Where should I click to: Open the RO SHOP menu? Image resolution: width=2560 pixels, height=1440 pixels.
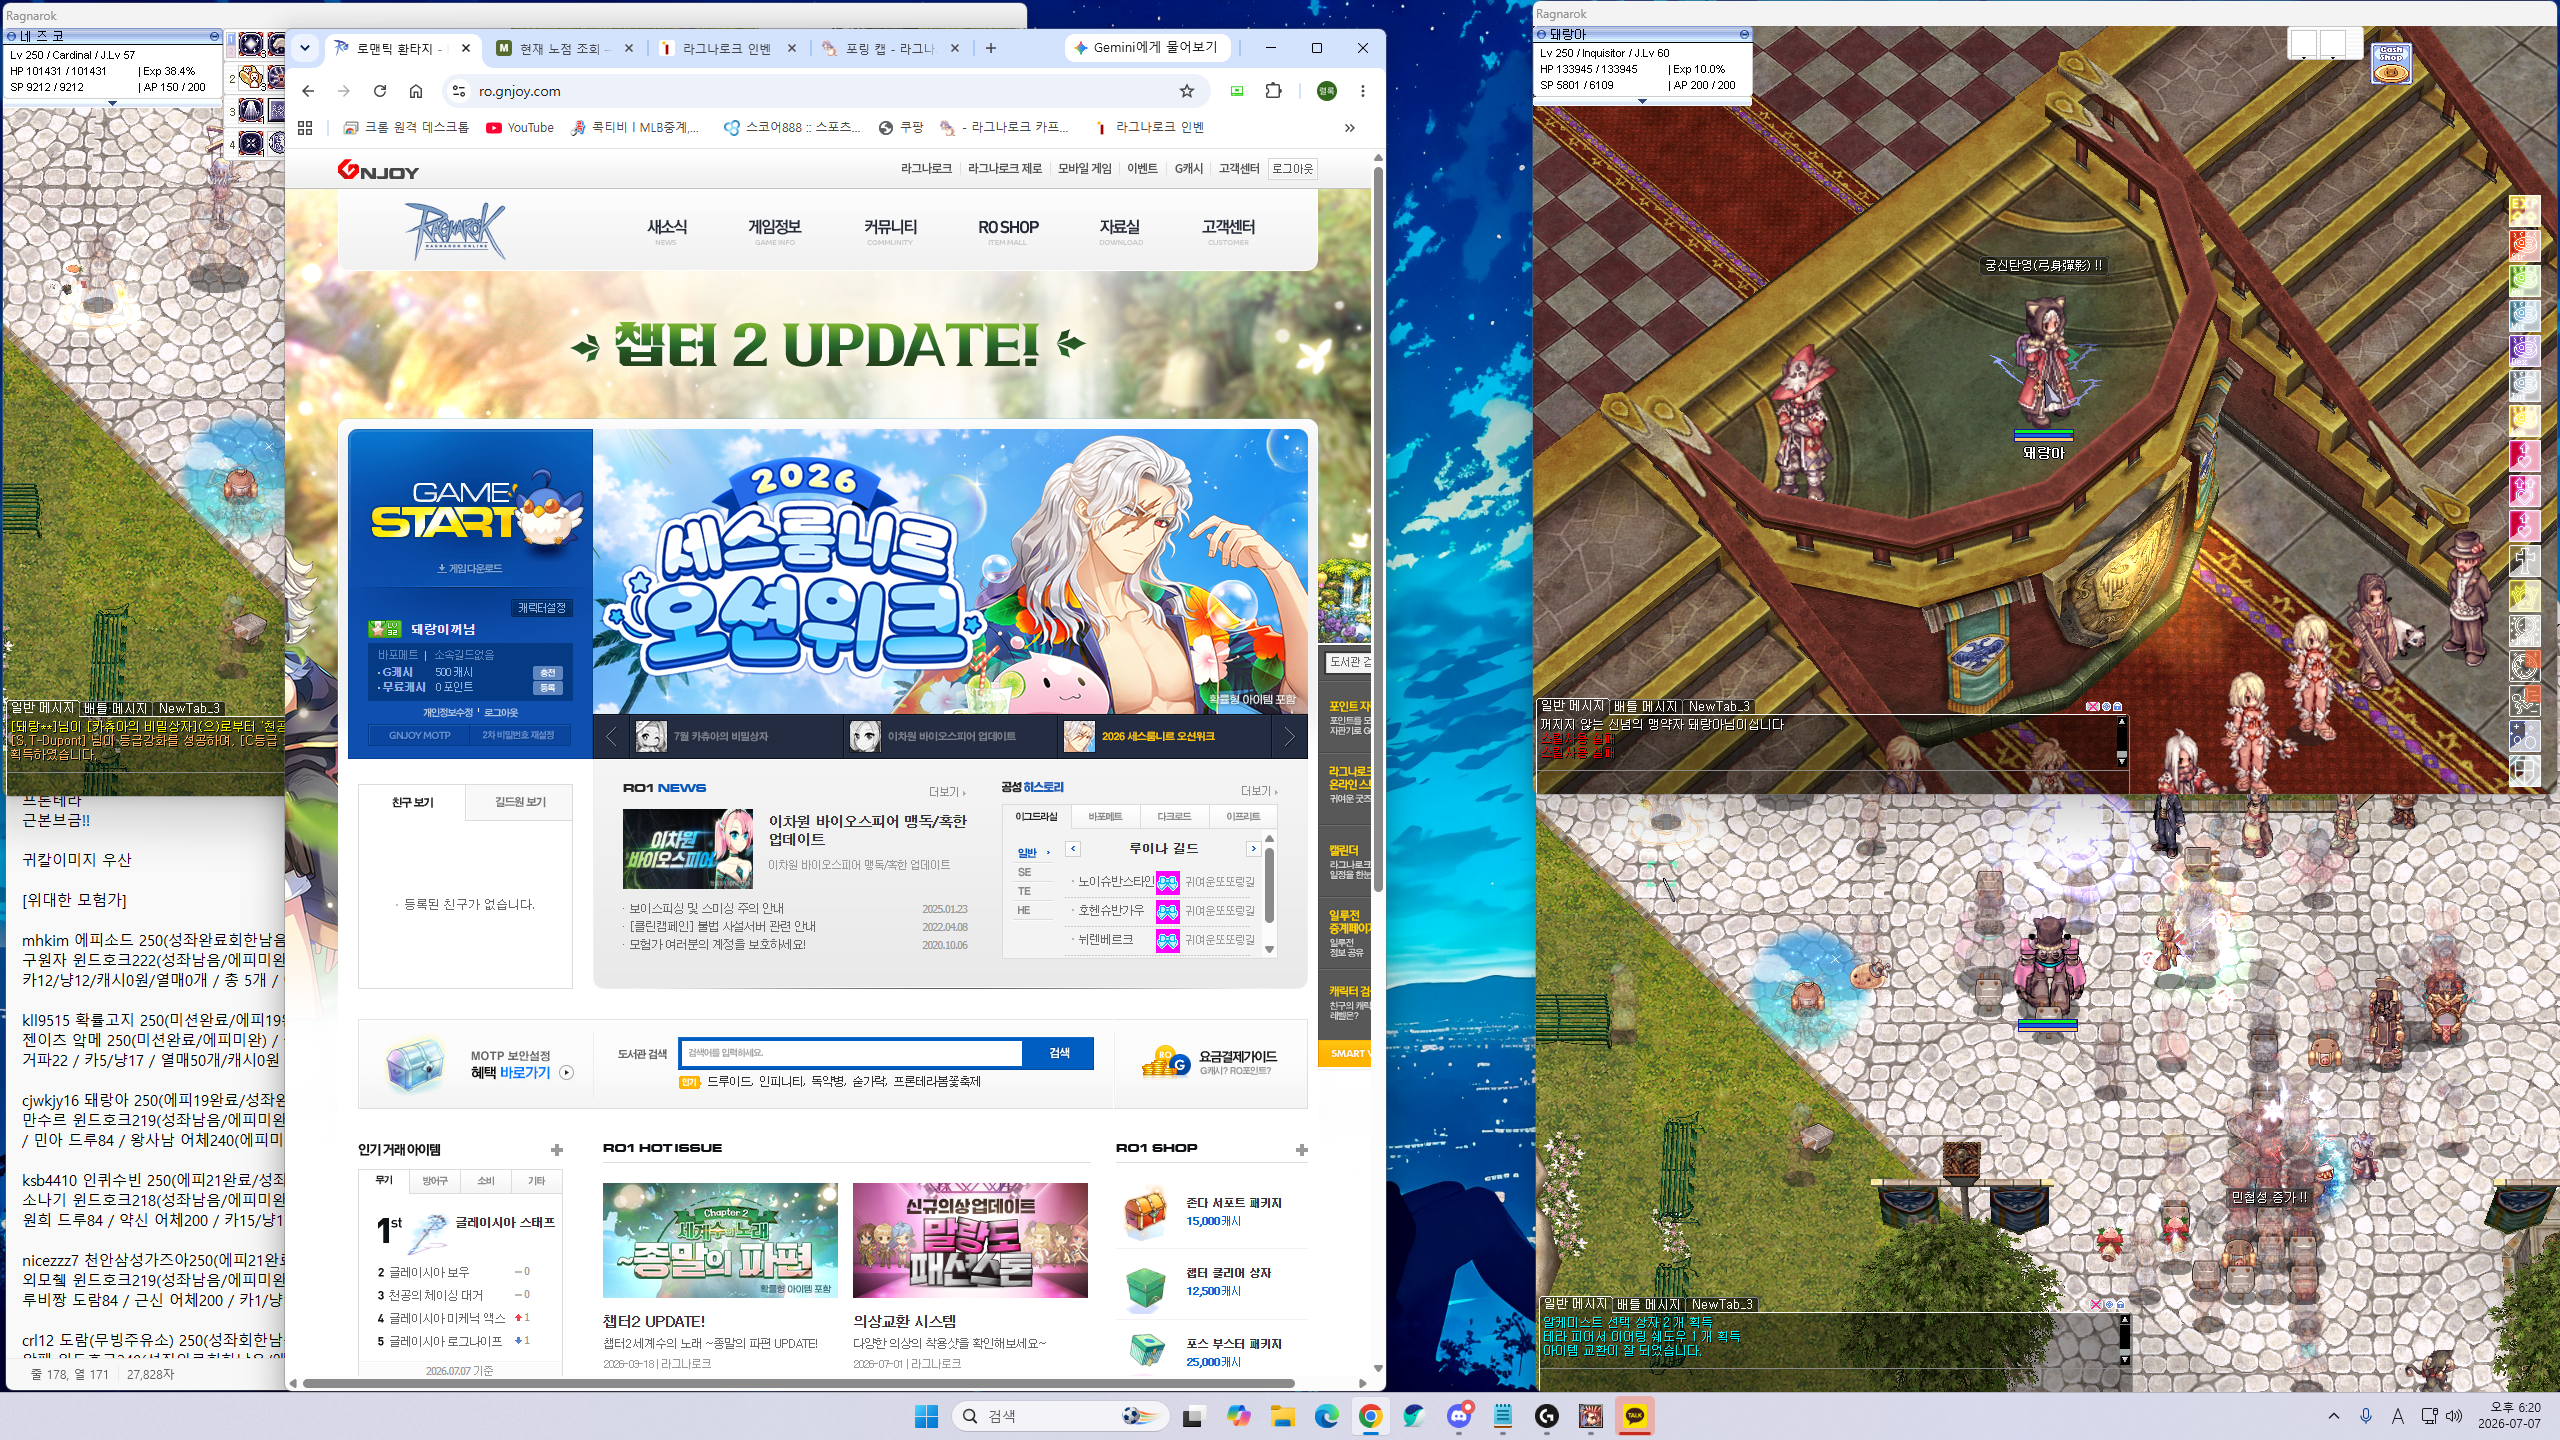point(1008,230)
